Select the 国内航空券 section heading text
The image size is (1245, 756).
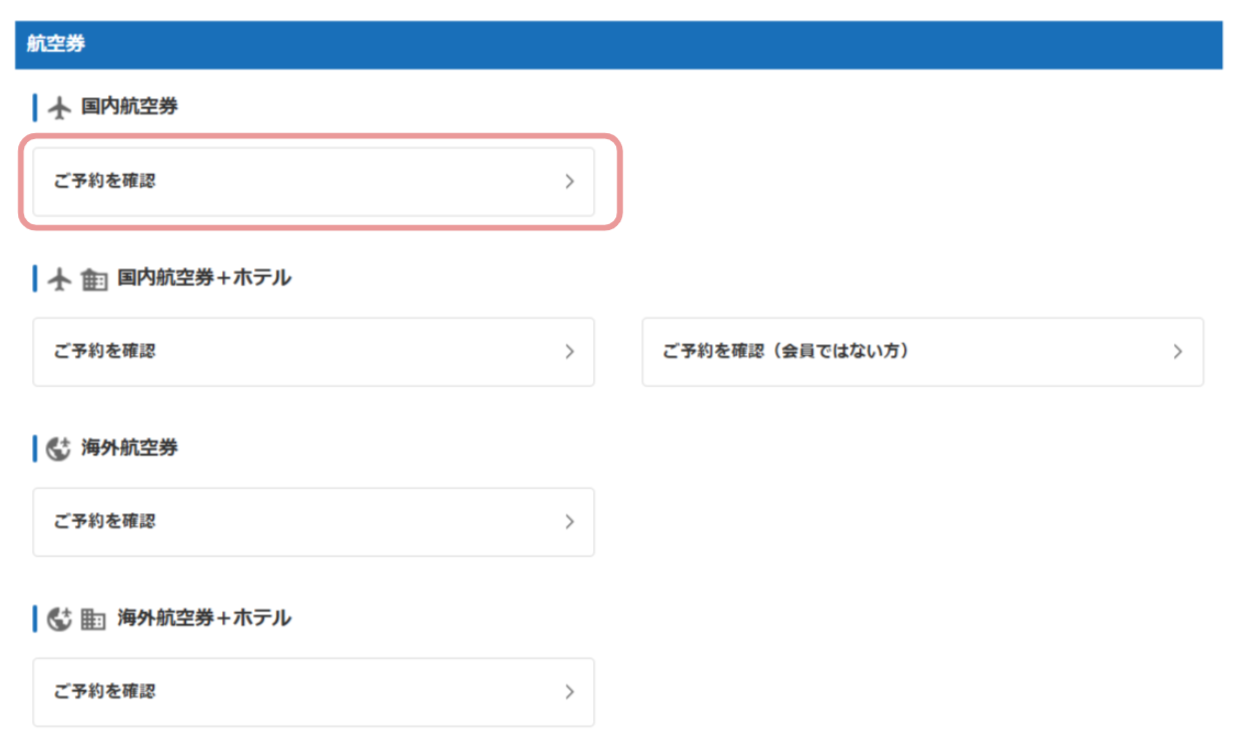(129, 106)
